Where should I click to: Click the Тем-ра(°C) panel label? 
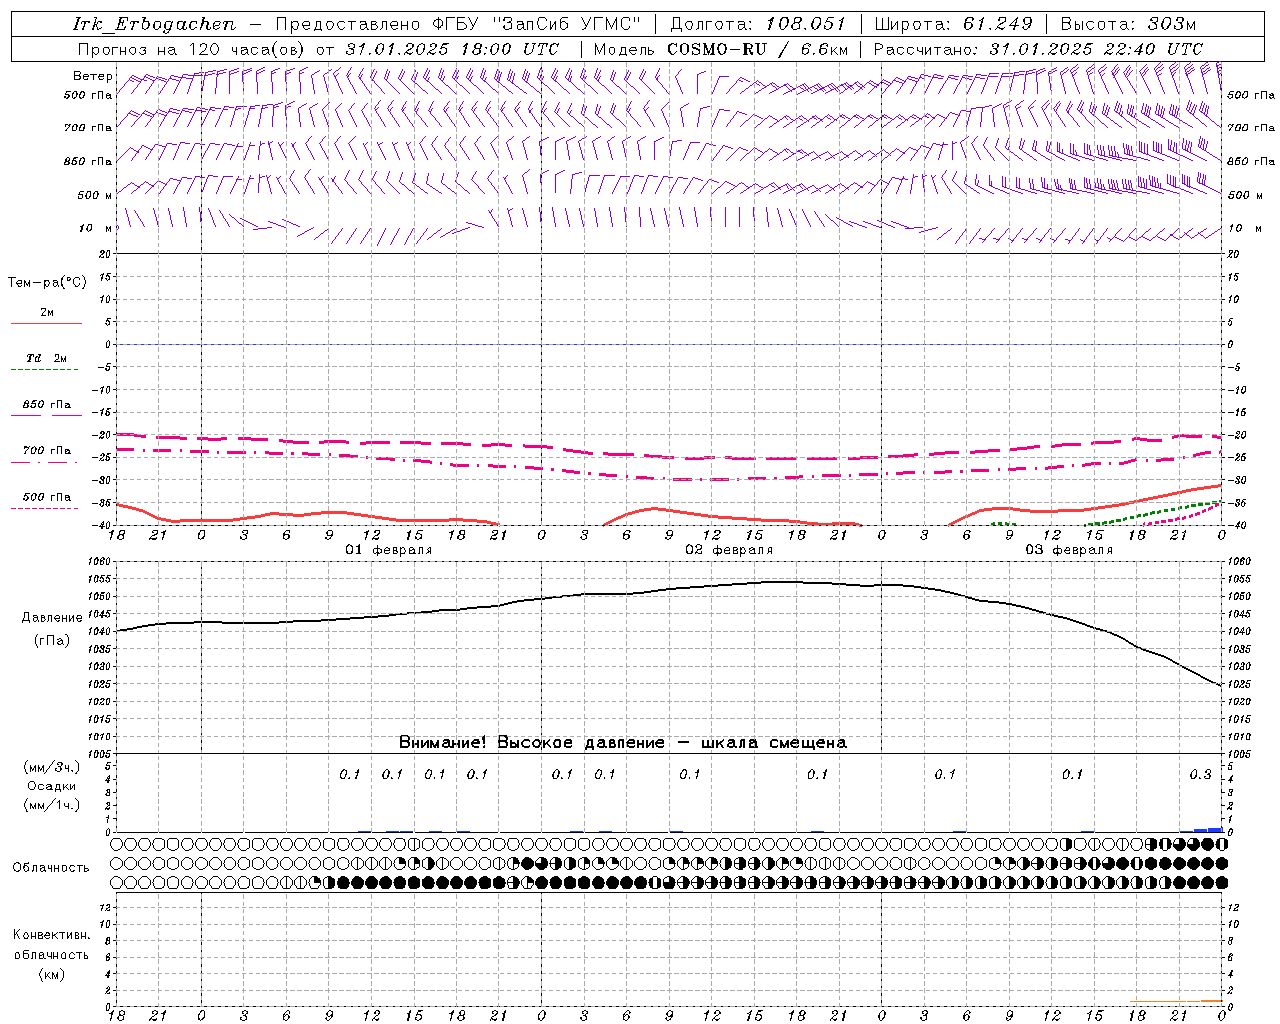[x=47, y=283]
